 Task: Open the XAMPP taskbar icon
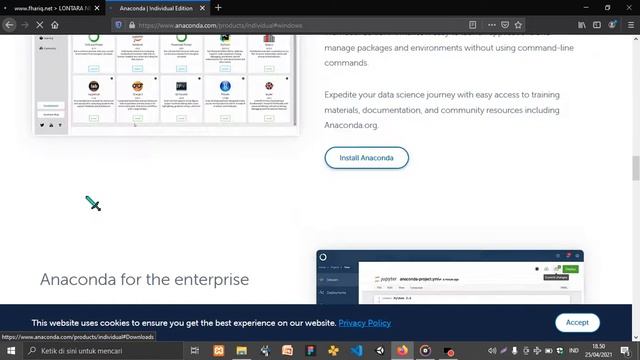pyautogui.click(x=219, y=351)
